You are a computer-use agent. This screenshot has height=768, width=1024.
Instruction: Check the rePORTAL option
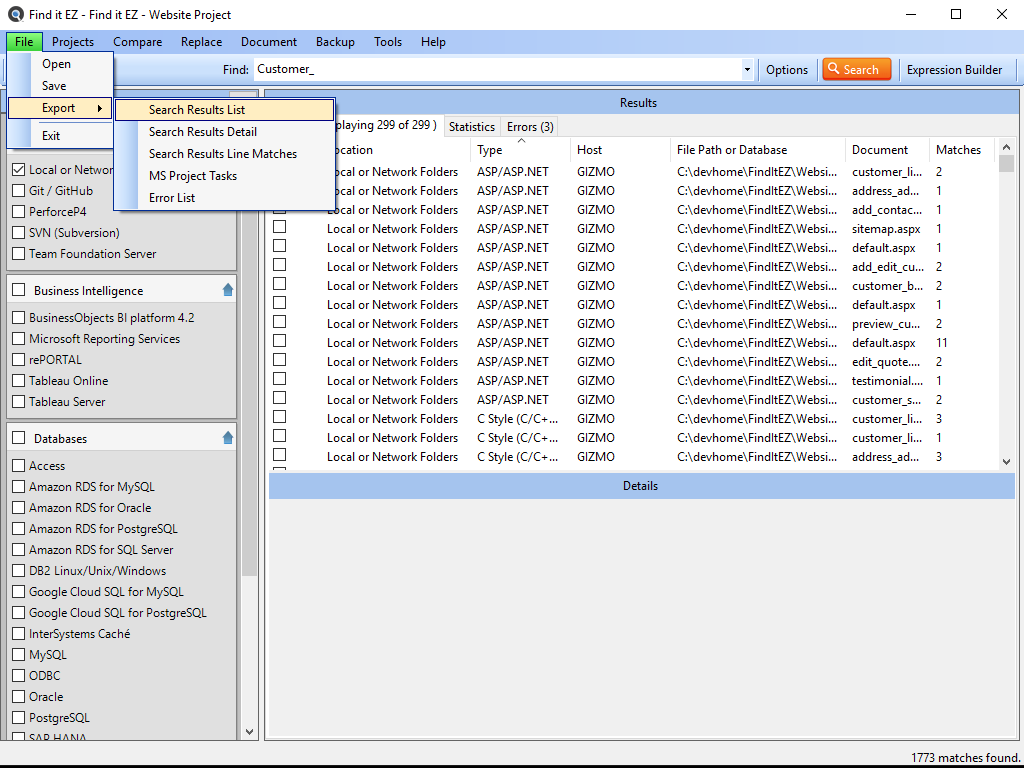tap(19, 360)
